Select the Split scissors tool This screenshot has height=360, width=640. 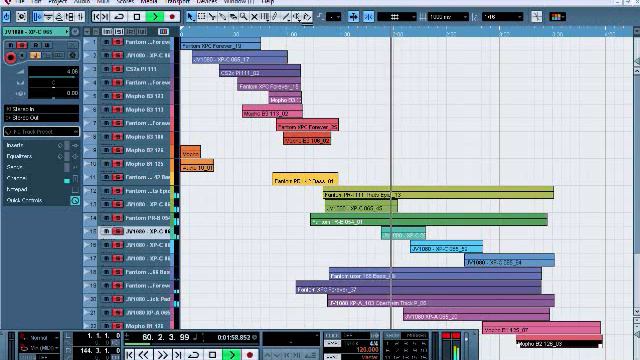(212, 17)
